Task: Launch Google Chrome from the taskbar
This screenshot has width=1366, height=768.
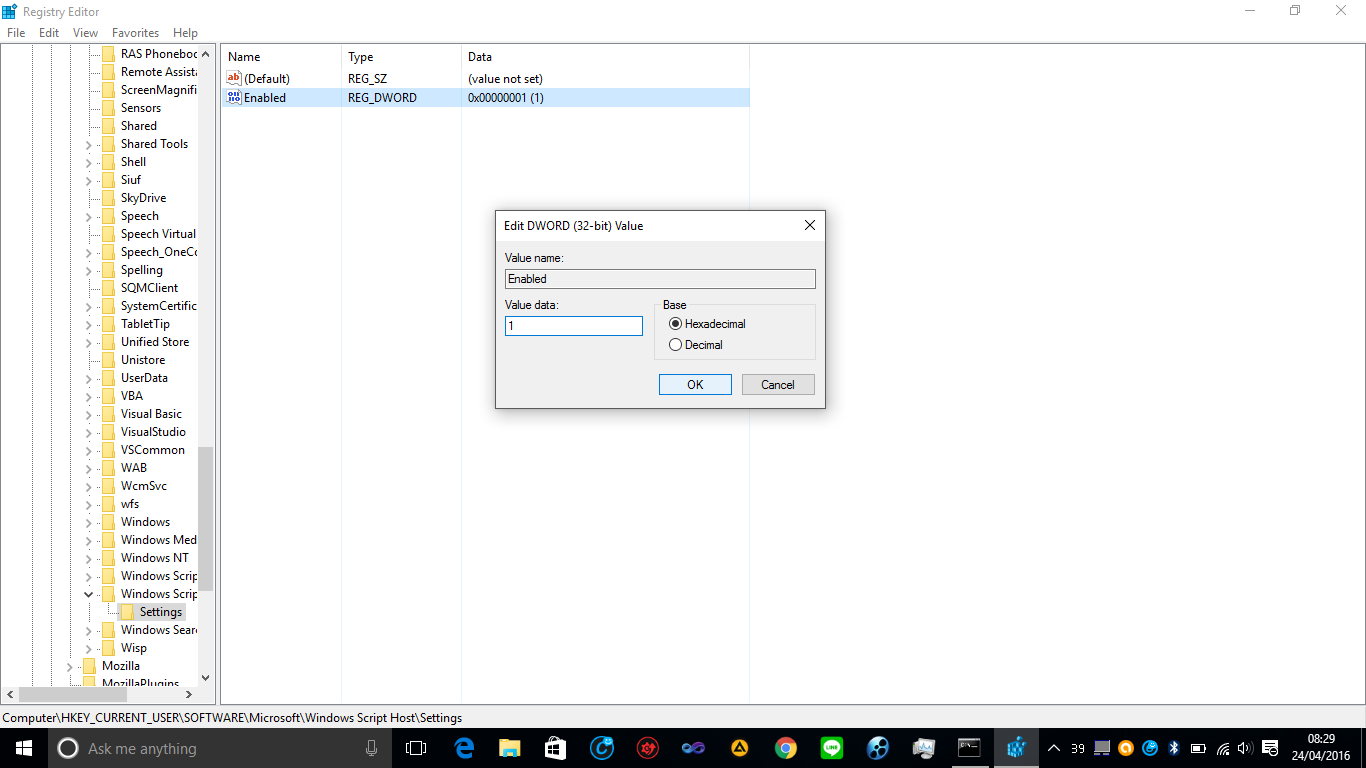Action: tap(786, 748)
